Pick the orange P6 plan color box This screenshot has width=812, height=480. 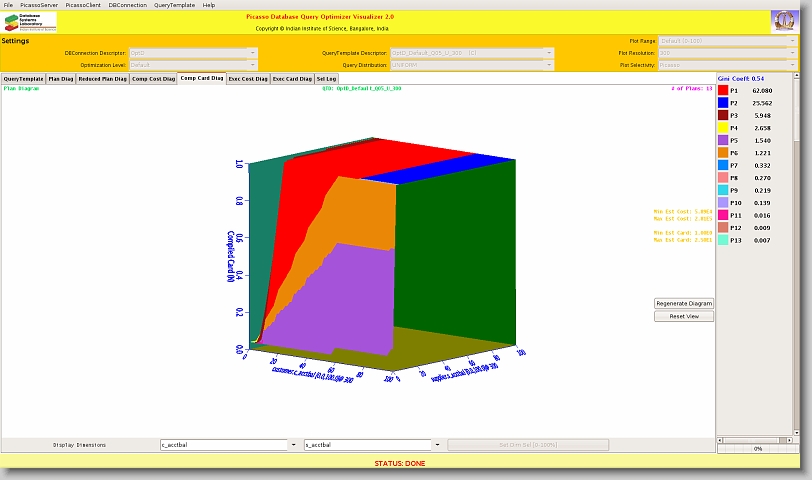pos(723,153)
